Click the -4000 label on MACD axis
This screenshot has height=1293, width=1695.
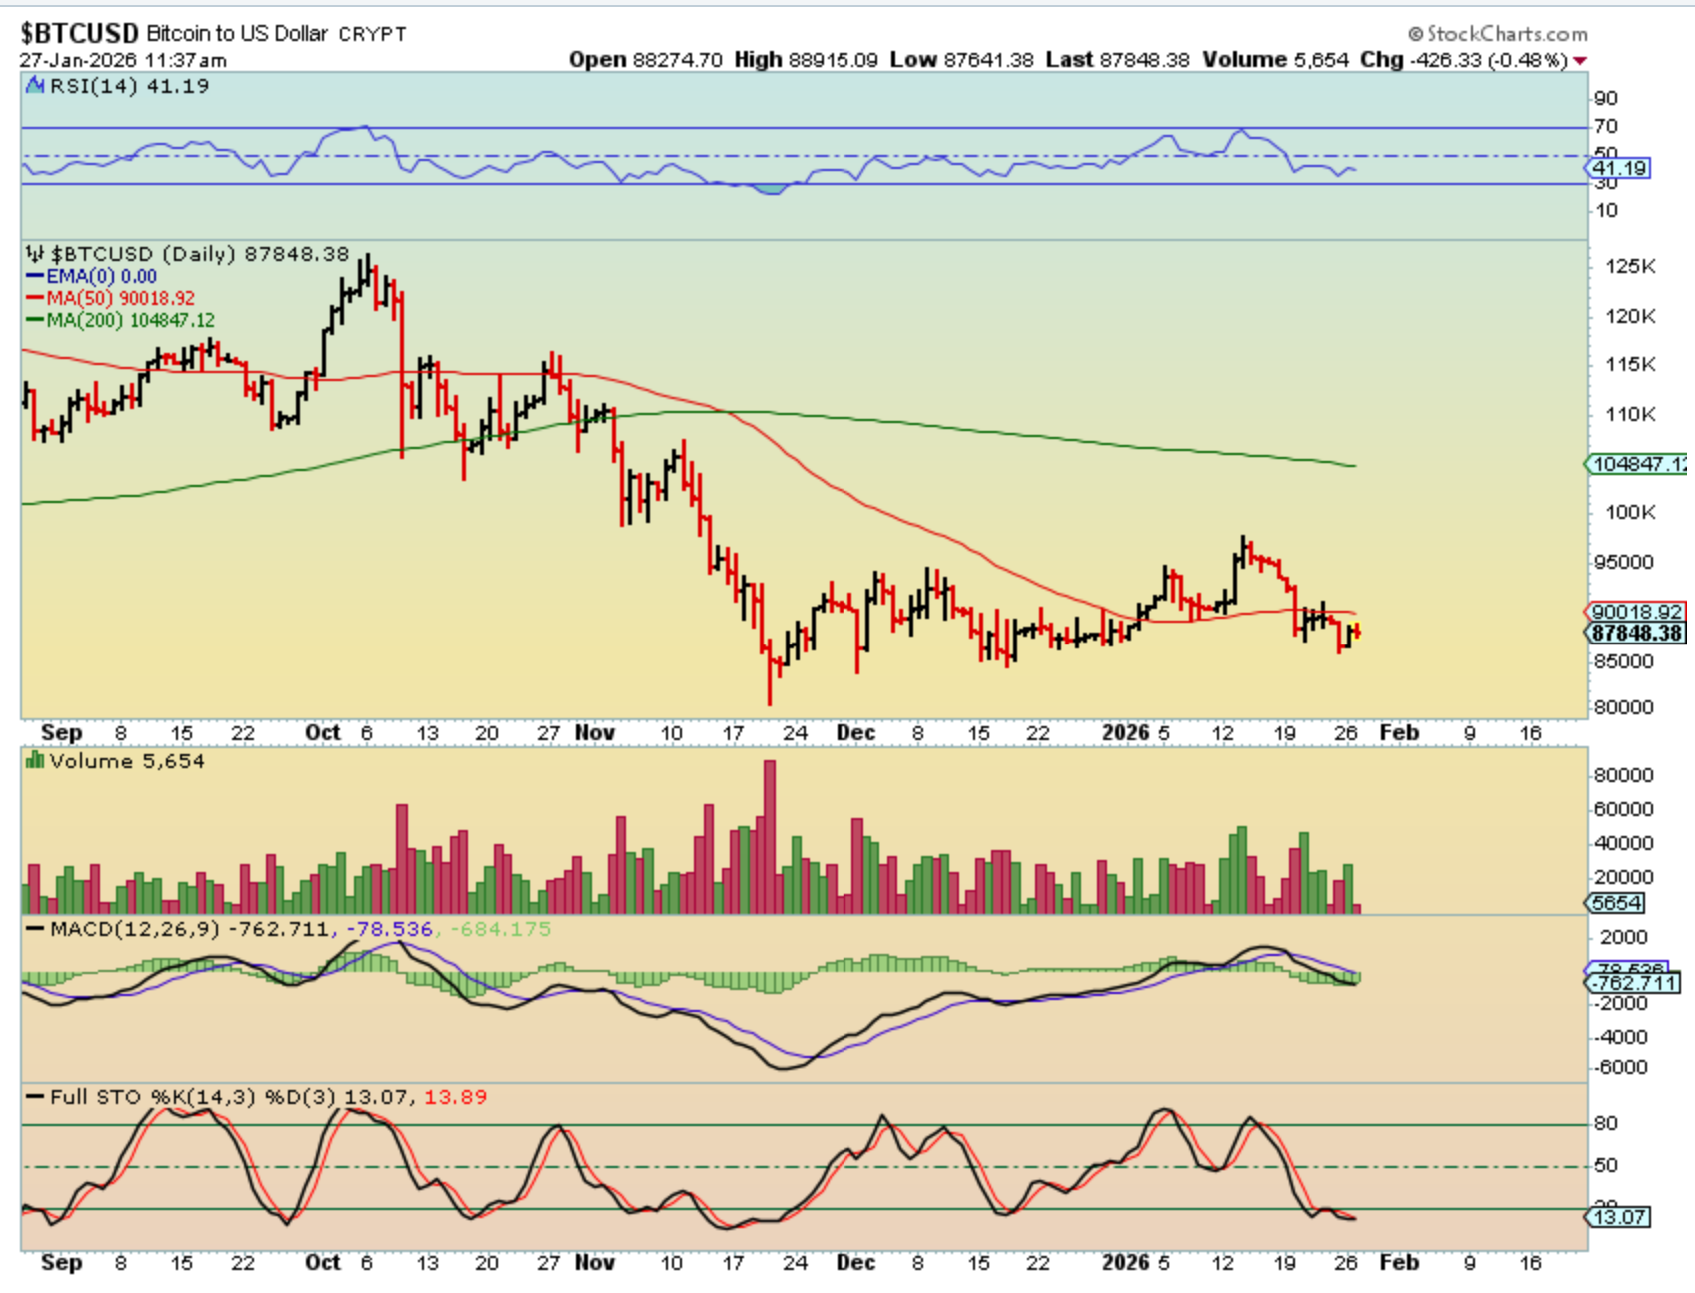coord(1619,1037)
